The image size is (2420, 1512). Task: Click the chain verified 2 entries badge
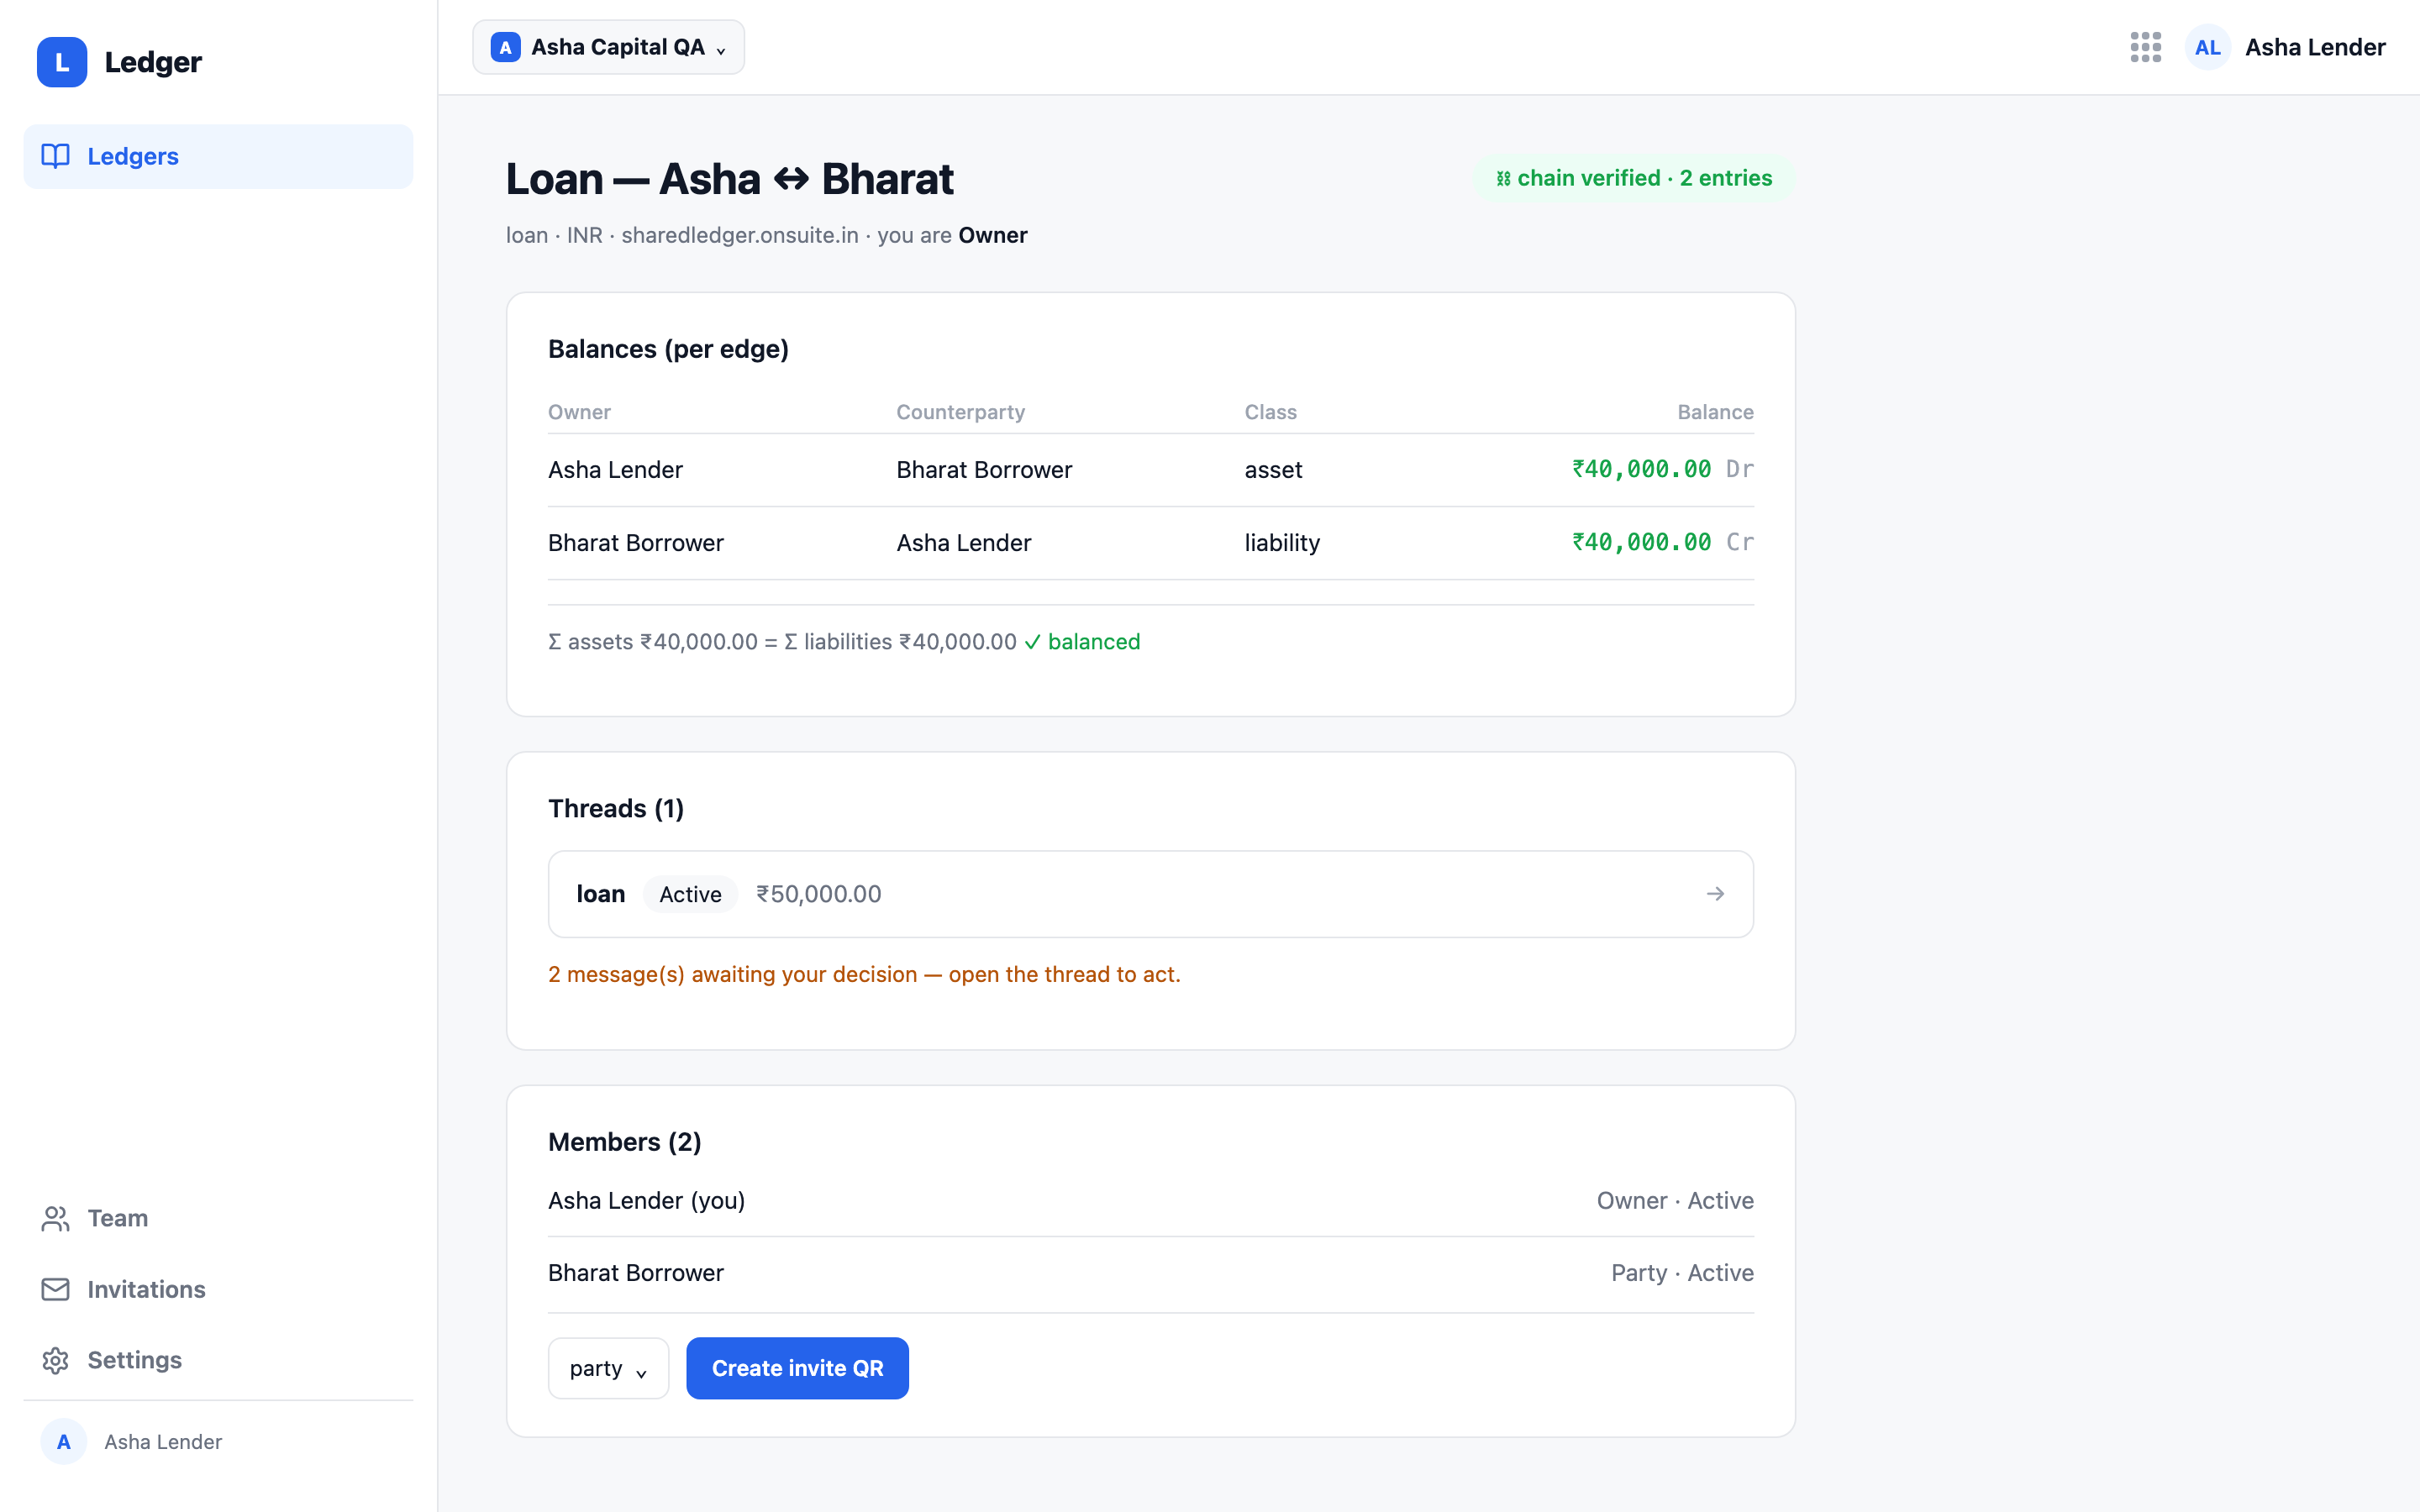(1634, 178)
